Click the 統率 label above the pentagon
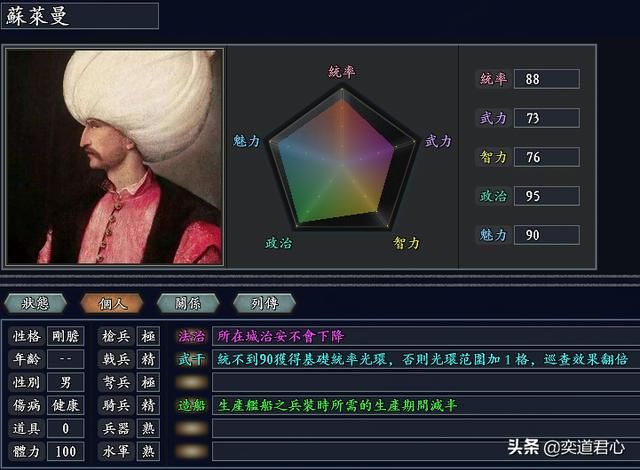This screenshot has height=470, width=640. [342, 72]
